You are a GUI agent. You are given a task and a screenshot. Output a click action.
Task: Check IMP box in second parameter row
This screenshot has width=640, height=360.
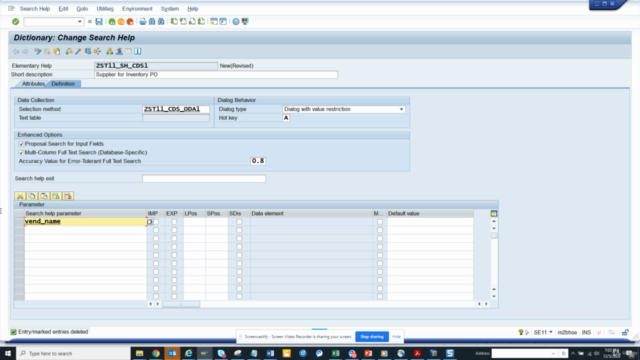[x=156, y=230]
